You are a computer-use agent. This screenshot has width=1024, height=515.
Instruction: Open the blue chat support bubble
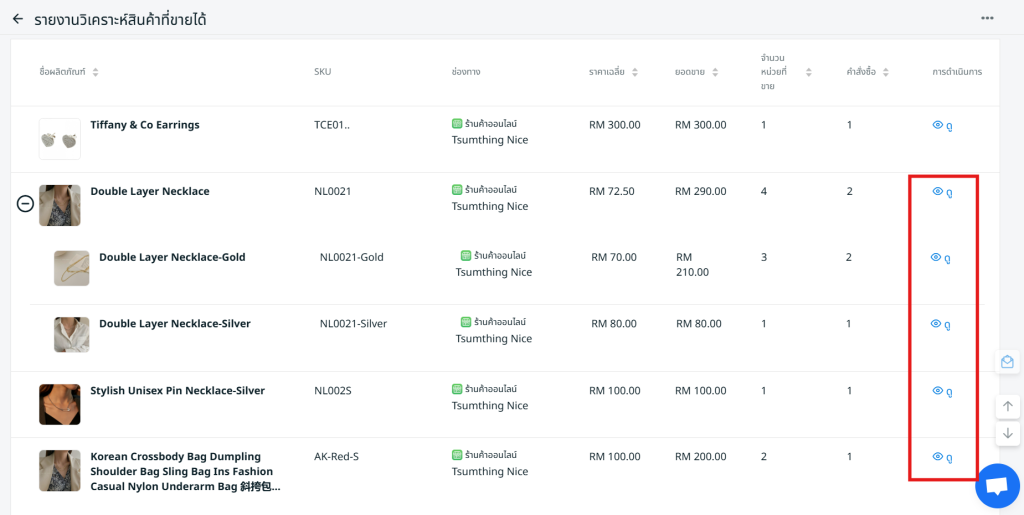(996, 486)
